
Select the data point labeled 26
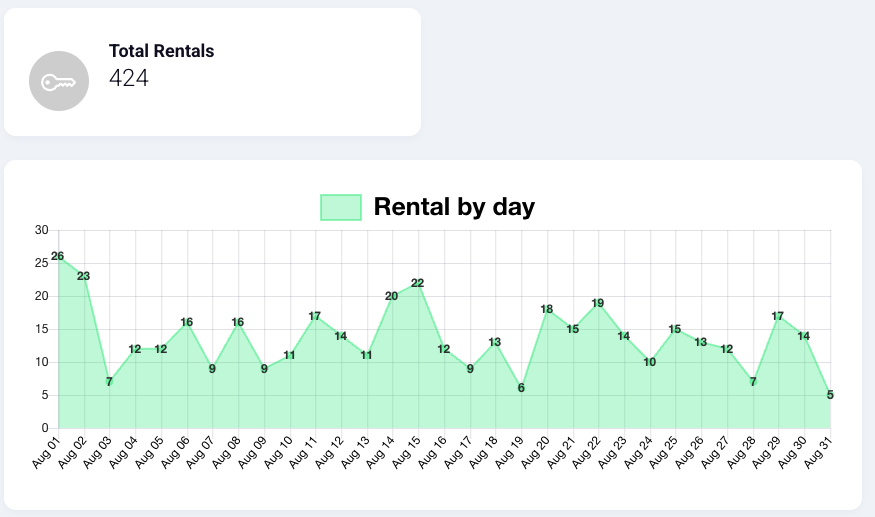pos(58,257)
